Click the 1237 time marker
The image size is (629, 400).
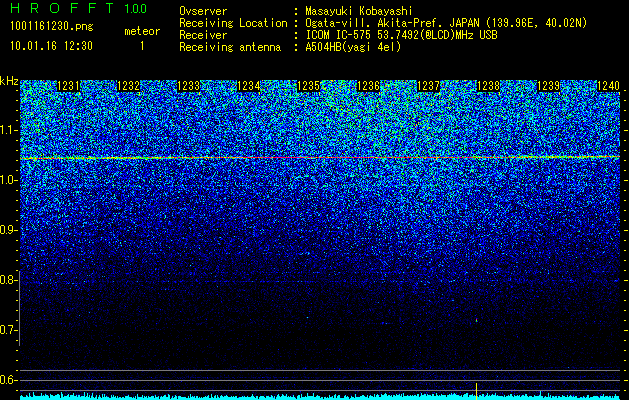click(428, 86)
